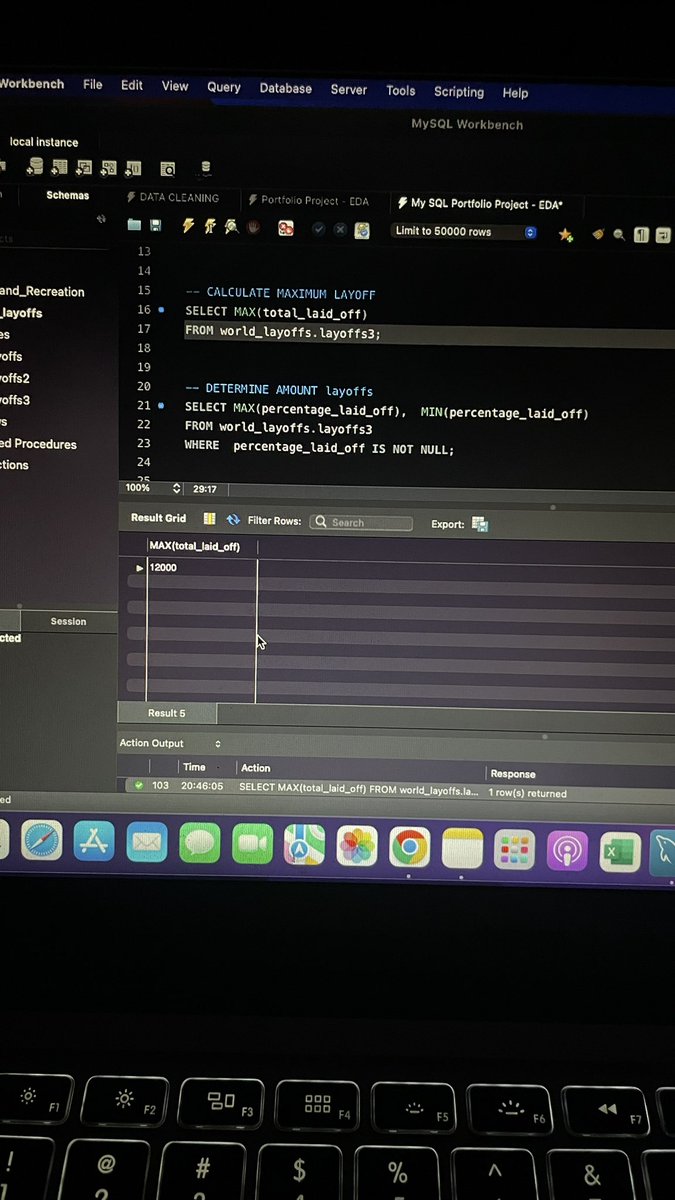Open Google Chrome from the Dock
The height and width of the screenshot is (1200, 675).
pyautogui.click(x=409, y=847)
